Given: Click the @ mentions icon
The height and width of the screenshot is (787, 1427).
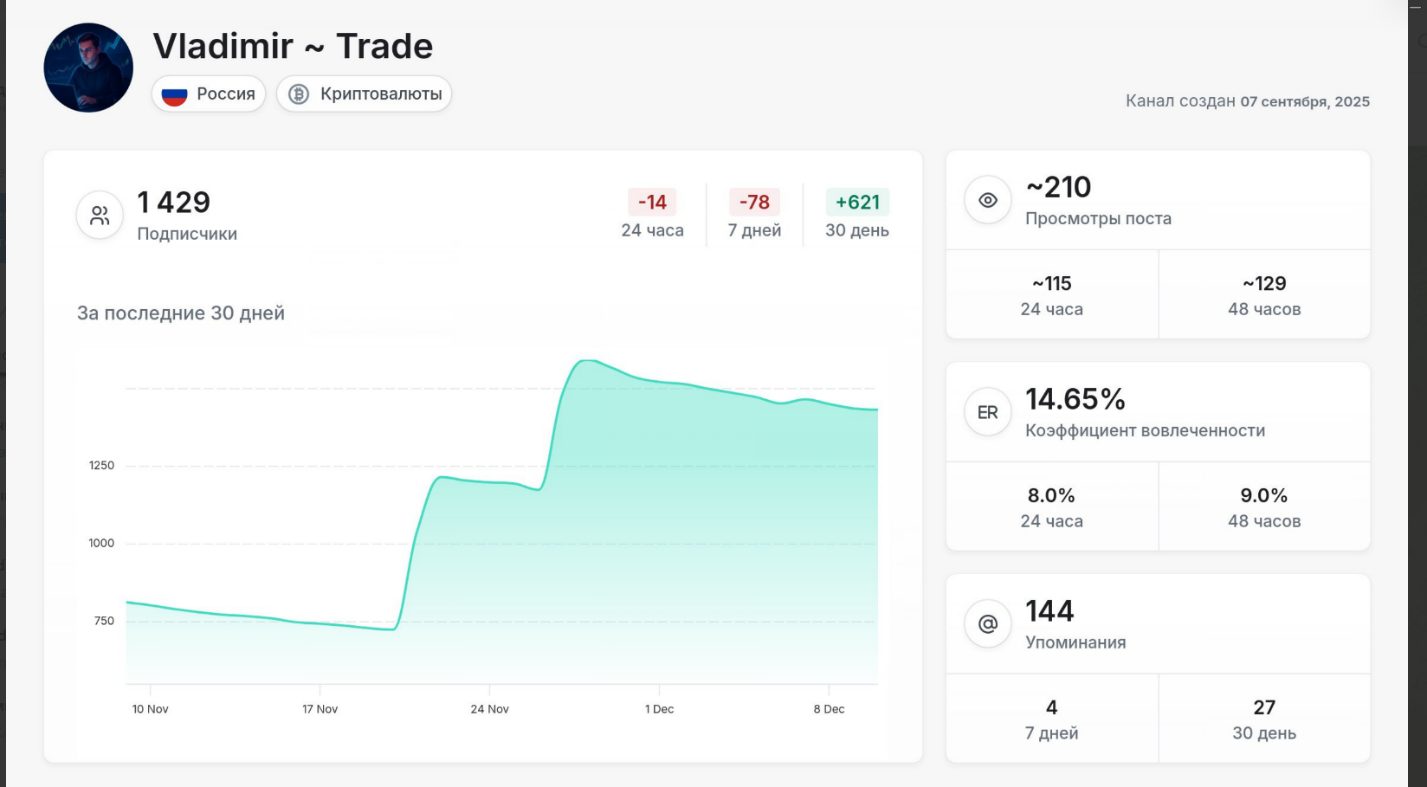Looking at the screenshot, I should (987, 623).
